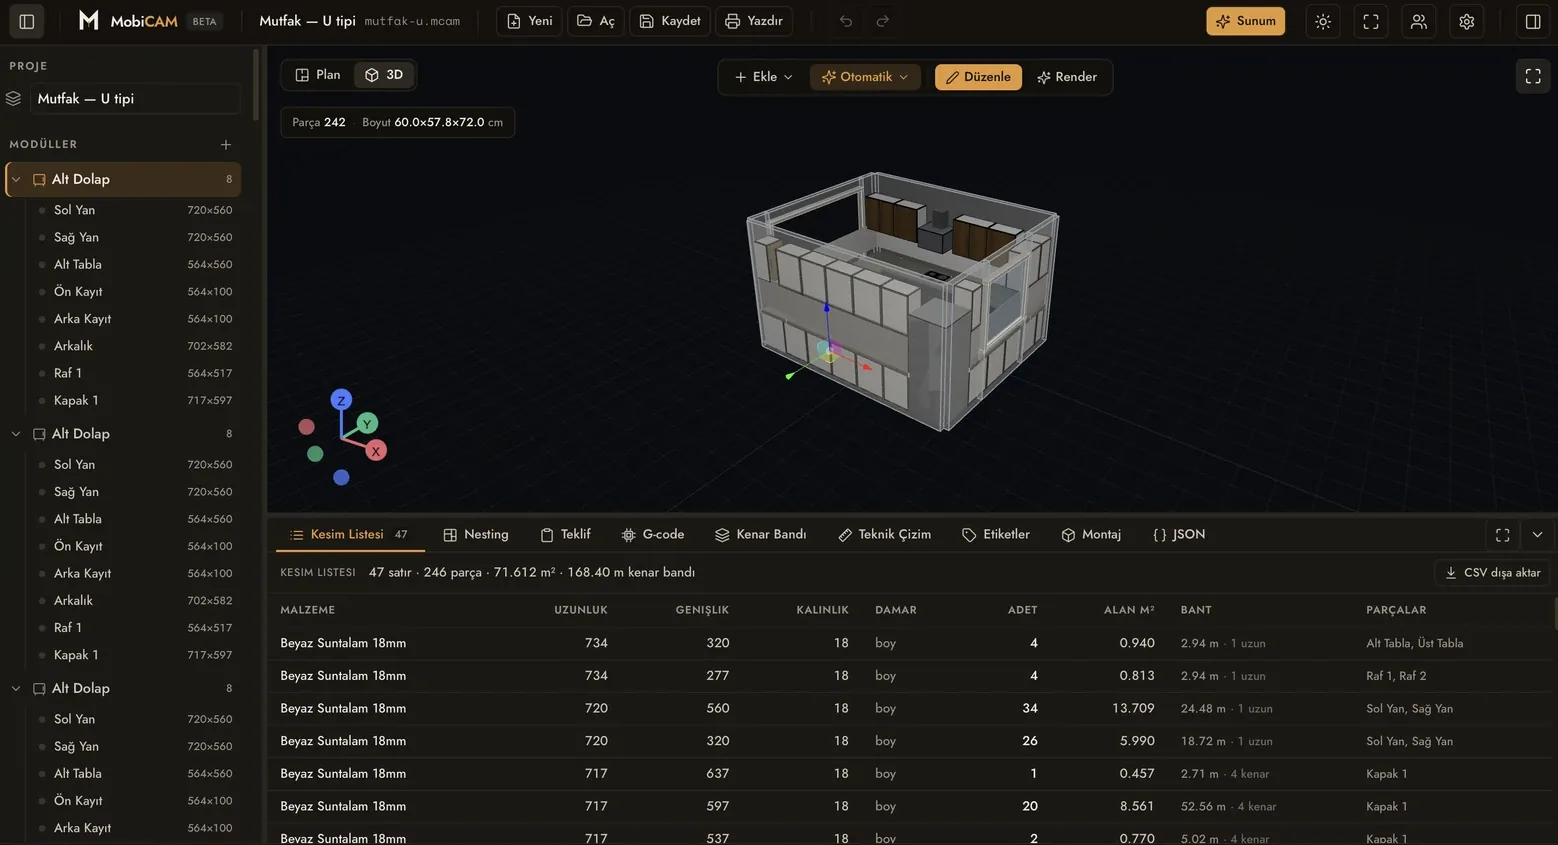The width and height of the screenshot is (1558, 845).
Task: Open the G-code tab
Action: [x=653, y=535]
